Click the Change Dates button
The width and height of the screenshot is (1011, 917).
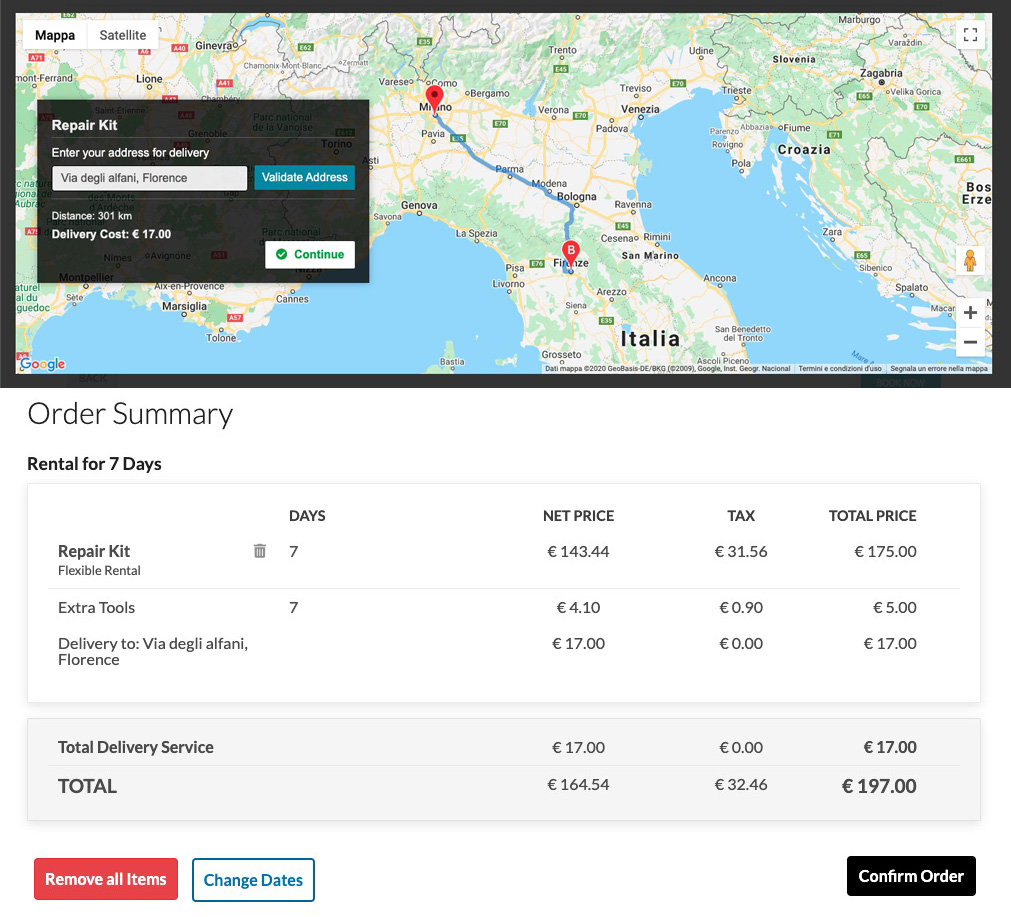tap(253, 880)
